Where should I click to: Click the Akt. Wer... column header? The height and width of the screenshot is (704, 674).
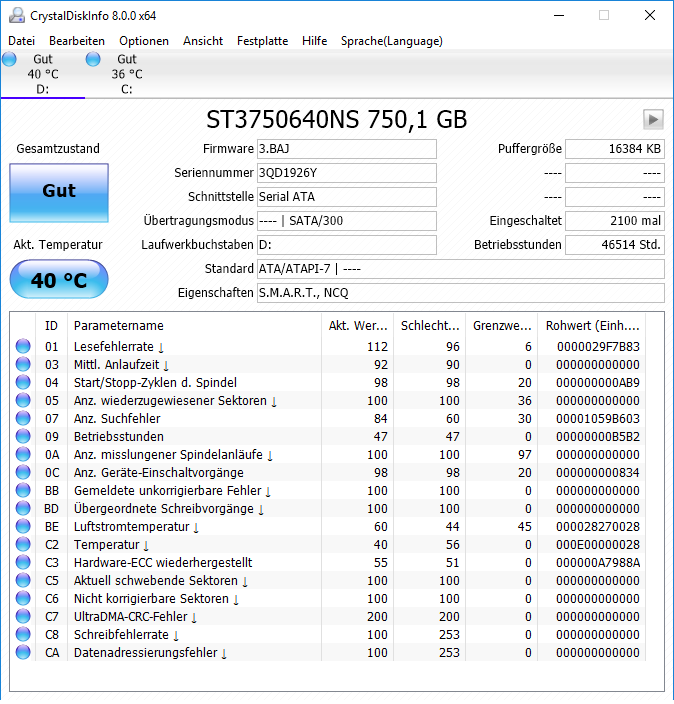pos(357,326)
